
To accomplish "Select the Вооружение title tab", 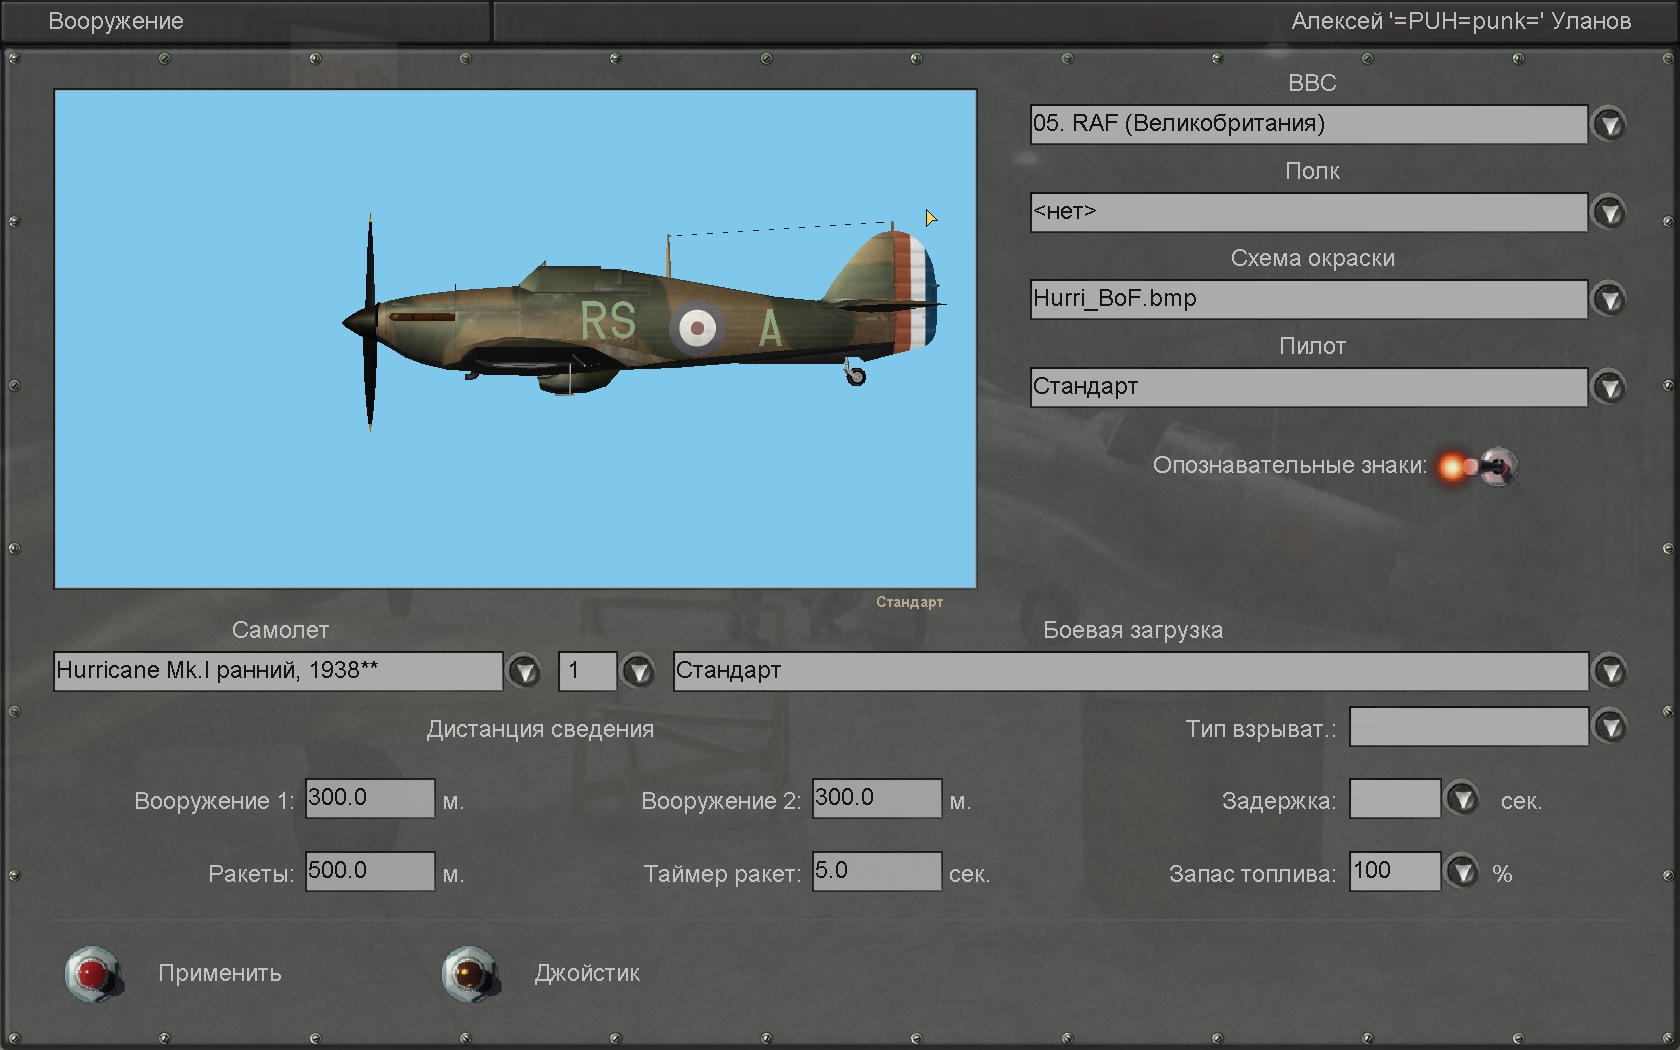I will tap(116, 21).
